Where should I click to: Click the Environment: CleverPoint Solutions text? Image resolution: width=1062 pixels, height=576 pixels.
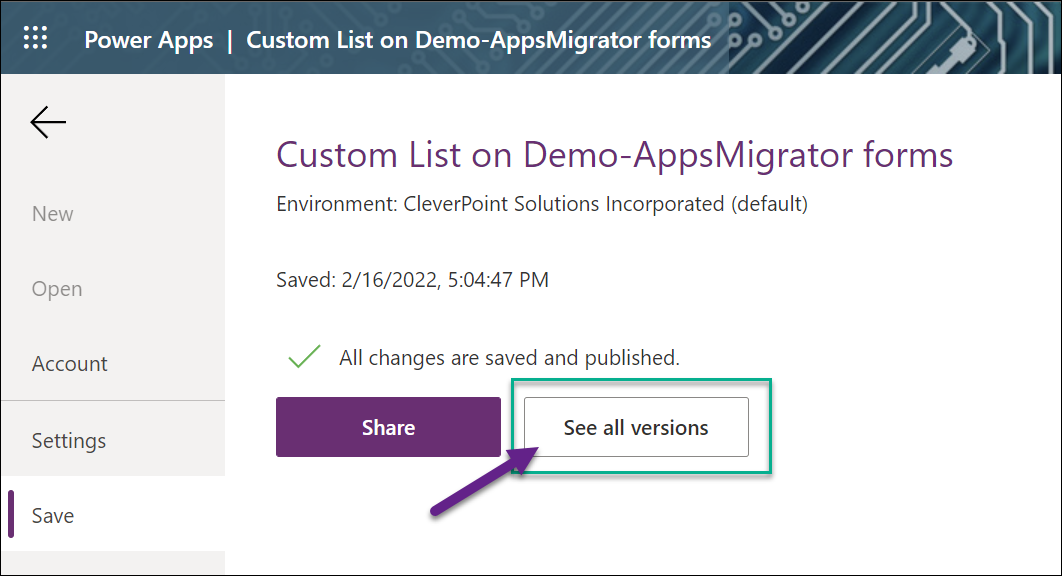click(542, 204)
